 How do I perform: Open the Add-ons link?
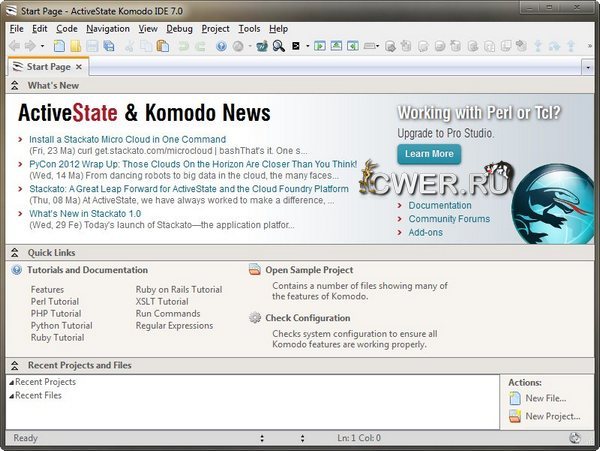pyautogui.click(x=426, y=232)
